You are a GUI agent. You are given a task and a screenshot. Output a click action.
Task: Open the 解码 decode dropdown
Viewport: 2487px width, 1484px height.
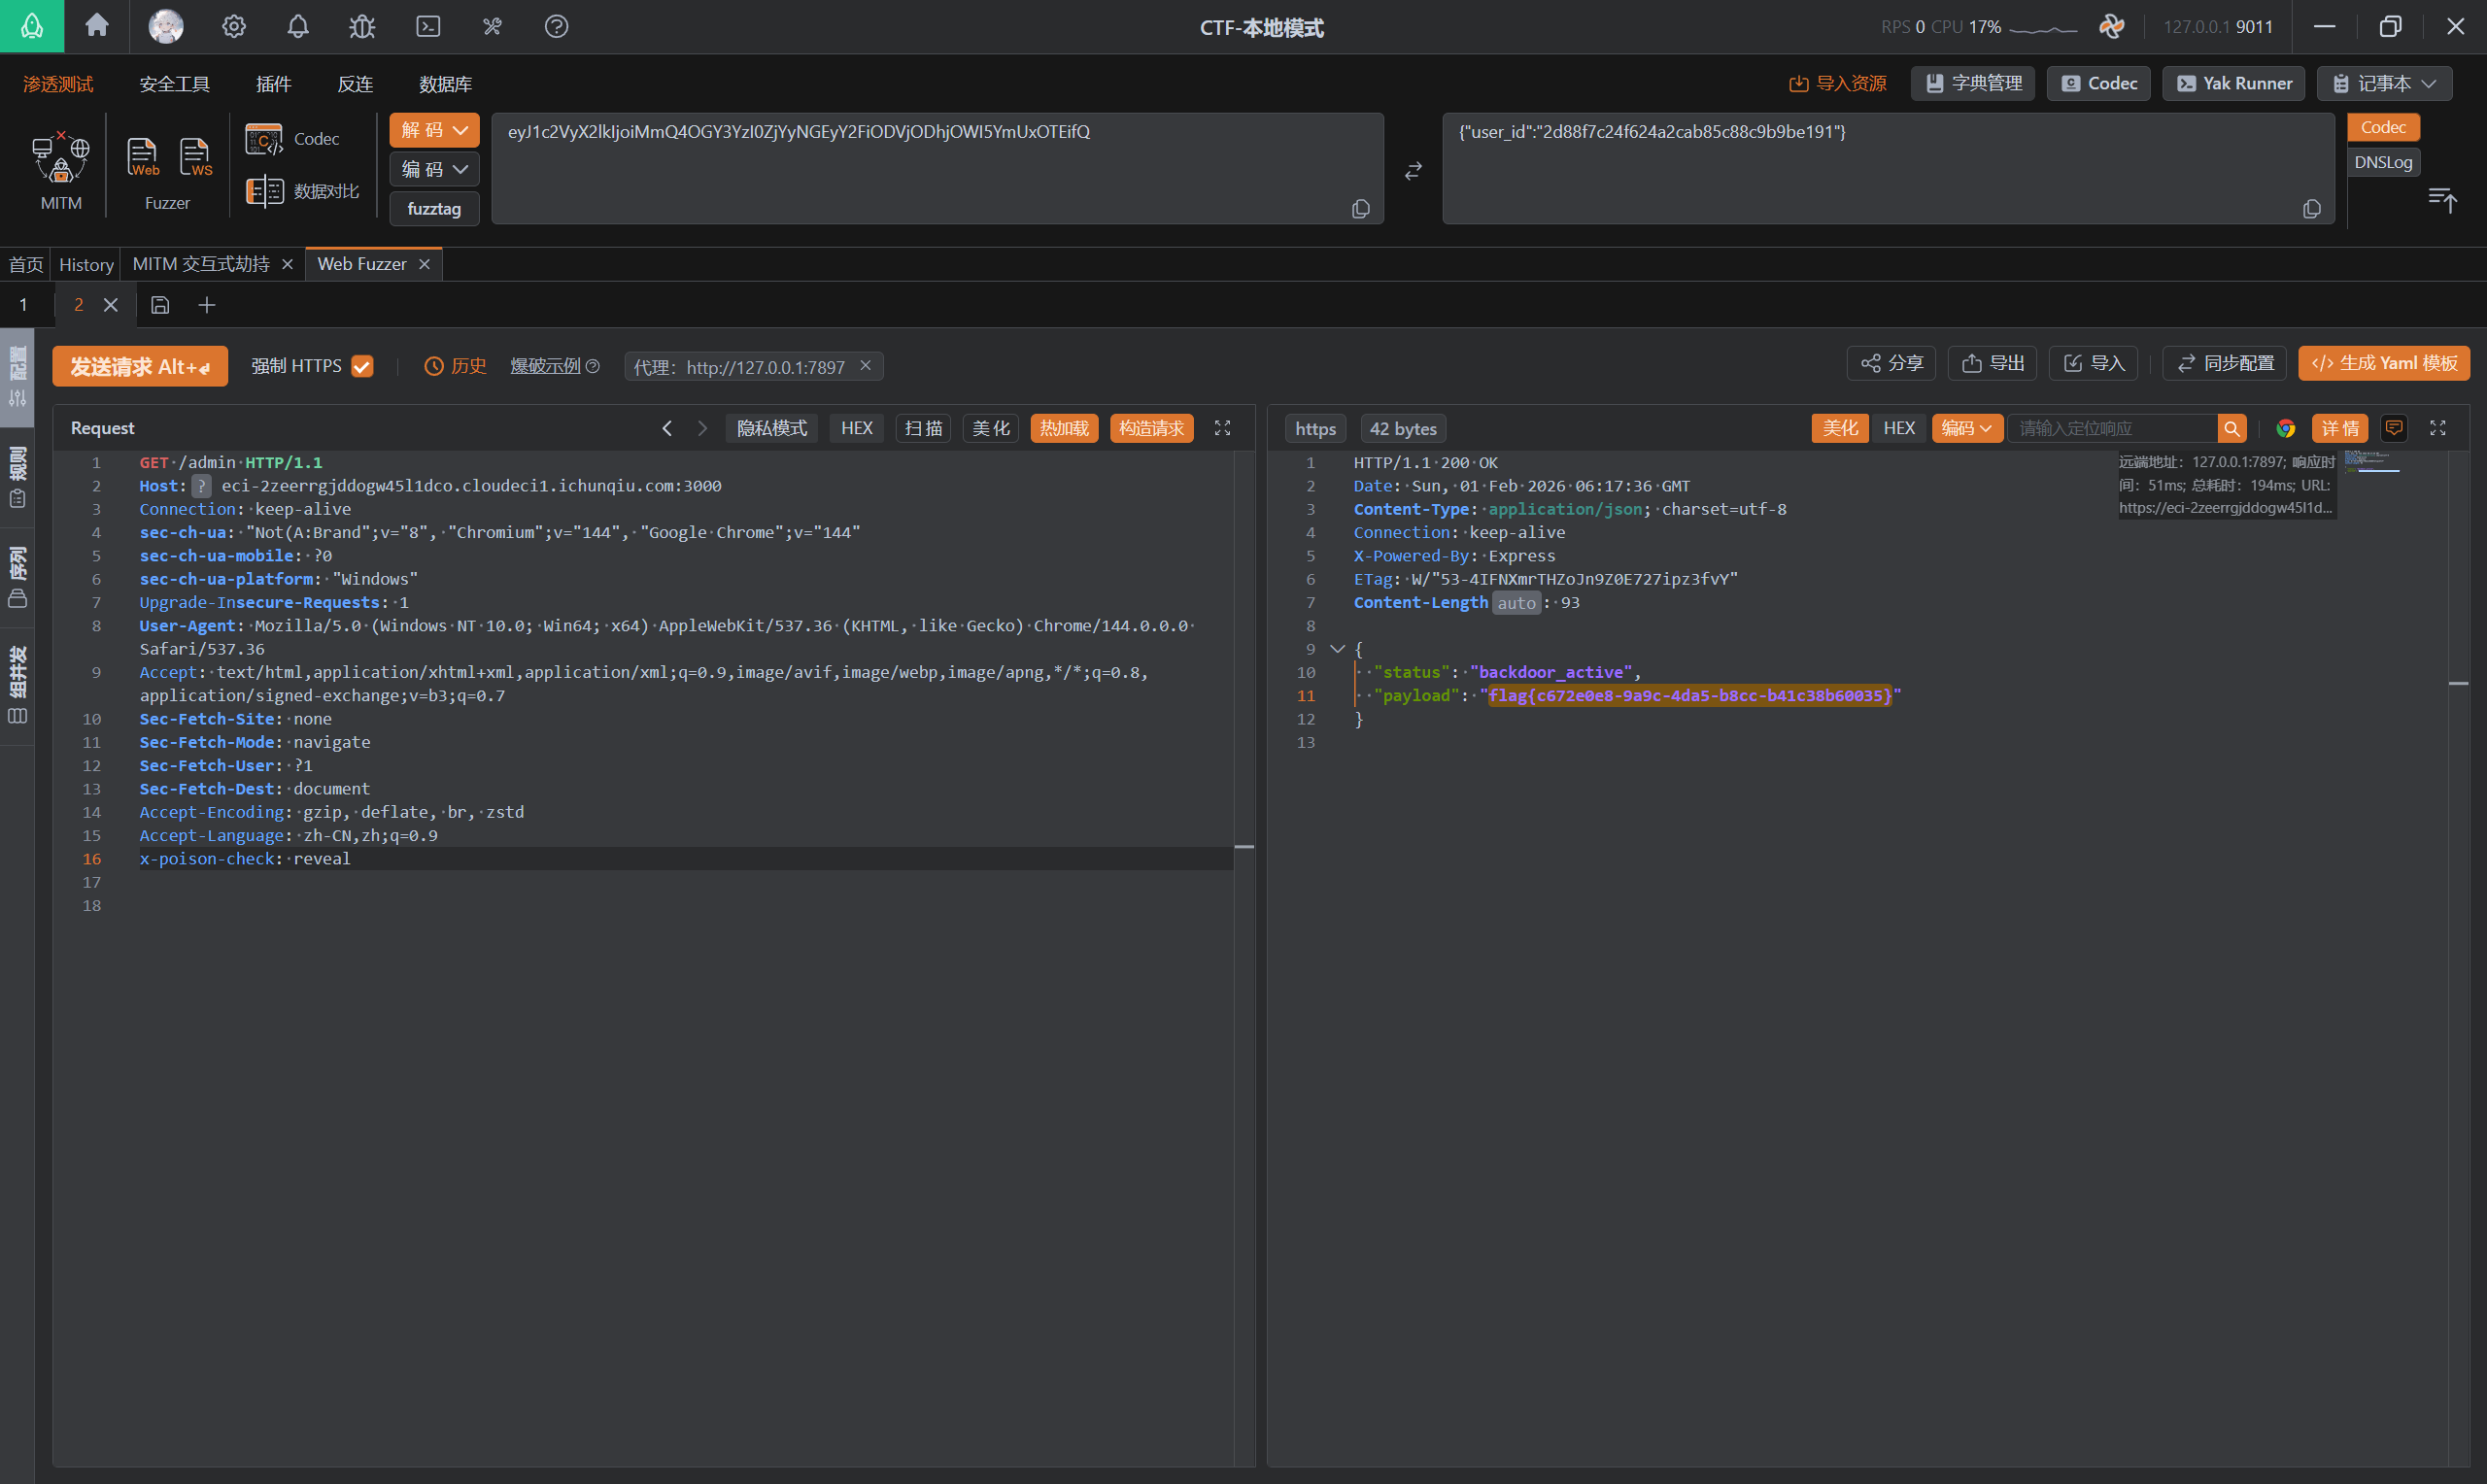tap(434, 130)
